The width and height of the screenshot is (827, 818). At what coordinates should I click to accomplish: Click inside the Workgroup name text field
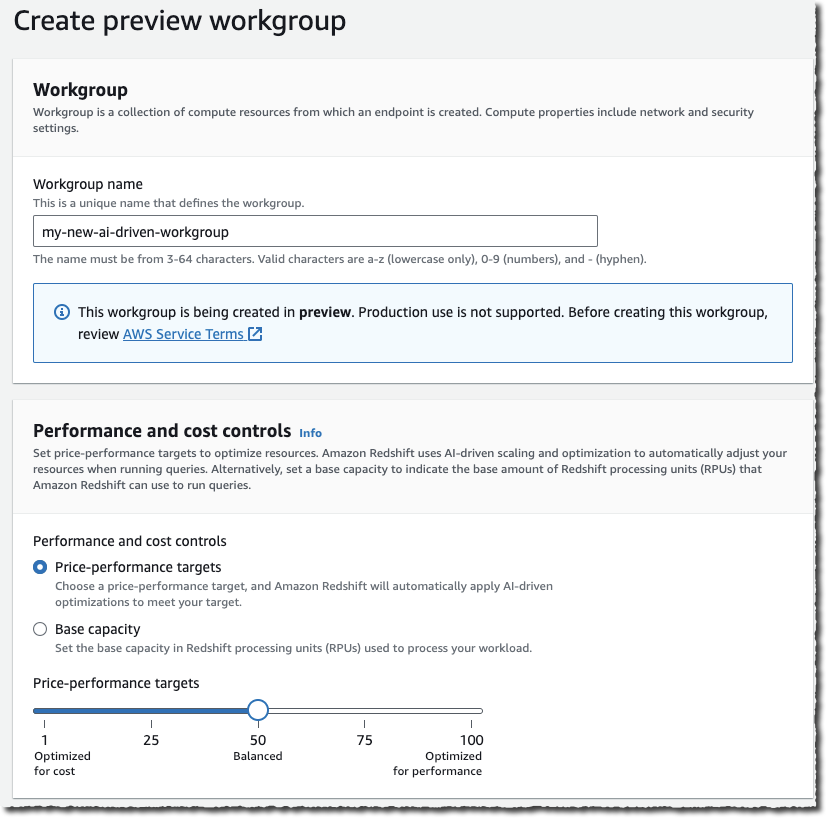pos(315,230)
